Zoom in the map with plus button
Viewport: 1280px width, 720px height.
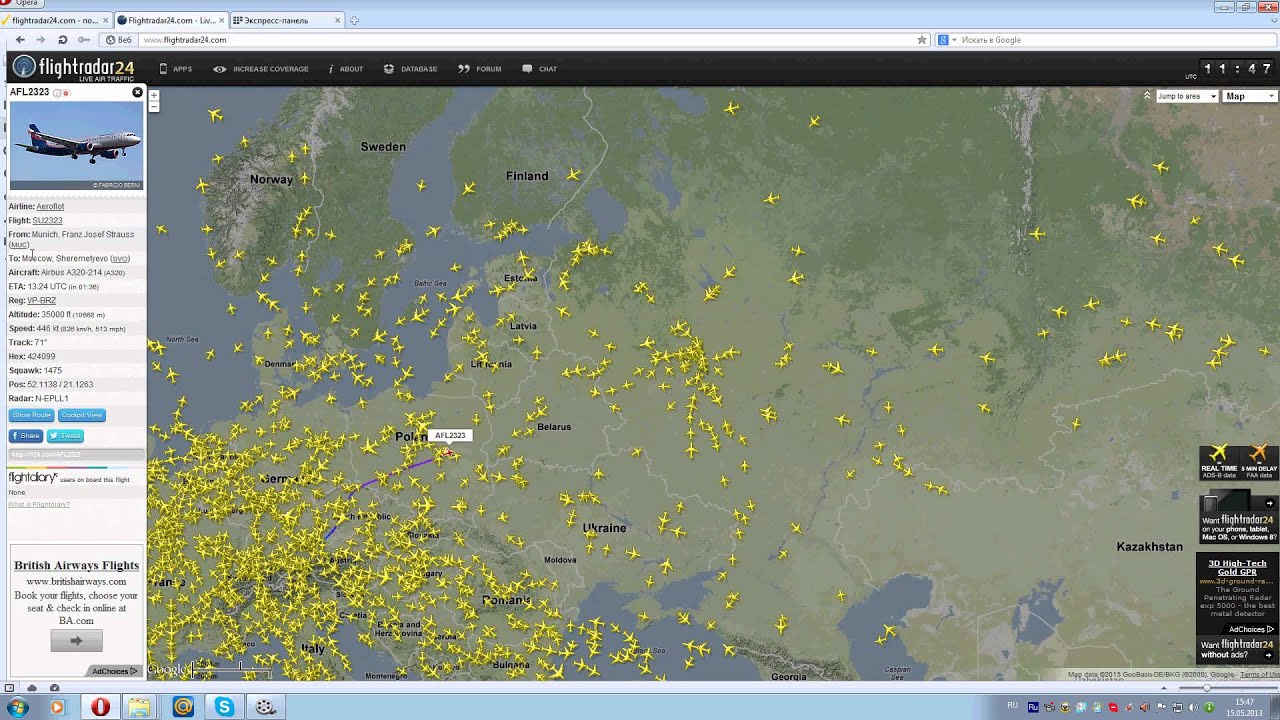pyautogui.click(x=154, y=94)
